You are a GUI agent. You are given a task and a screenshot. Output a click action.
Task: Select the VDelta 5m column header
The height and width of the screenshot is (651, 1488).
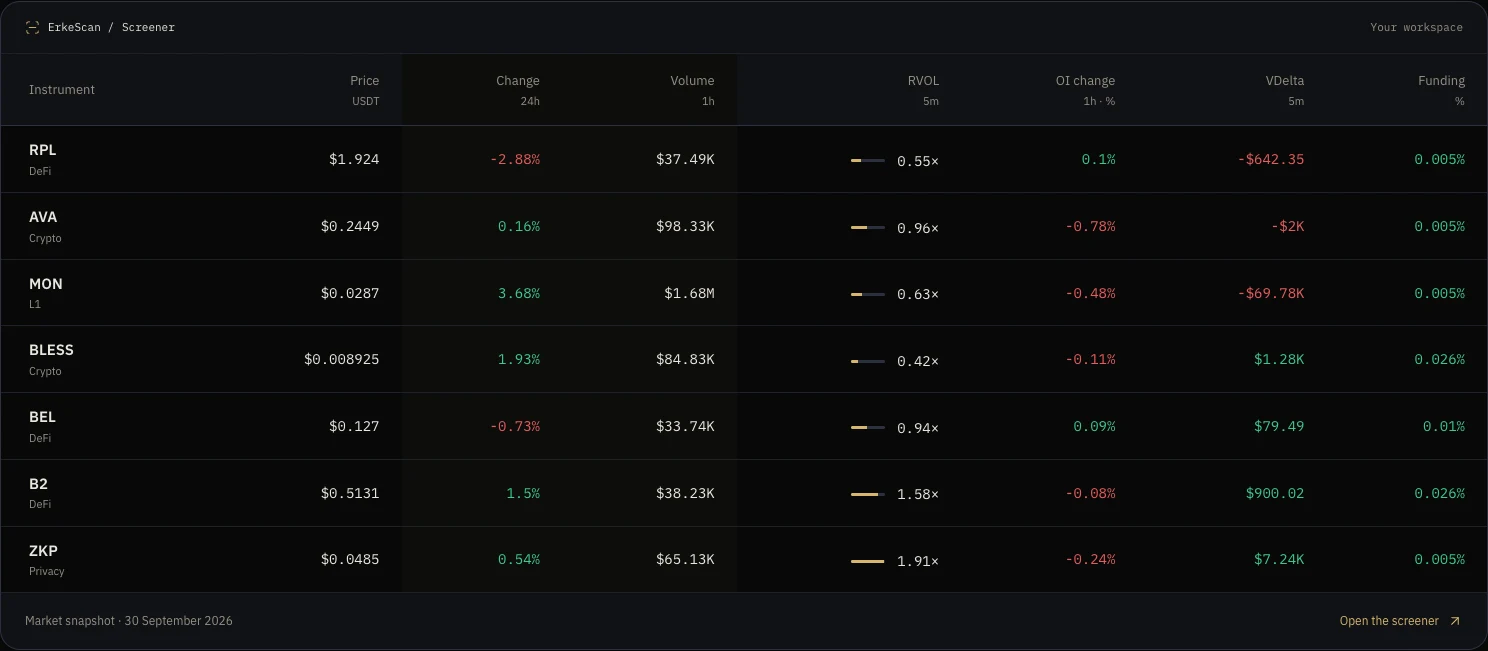(x=1284, y=90)
